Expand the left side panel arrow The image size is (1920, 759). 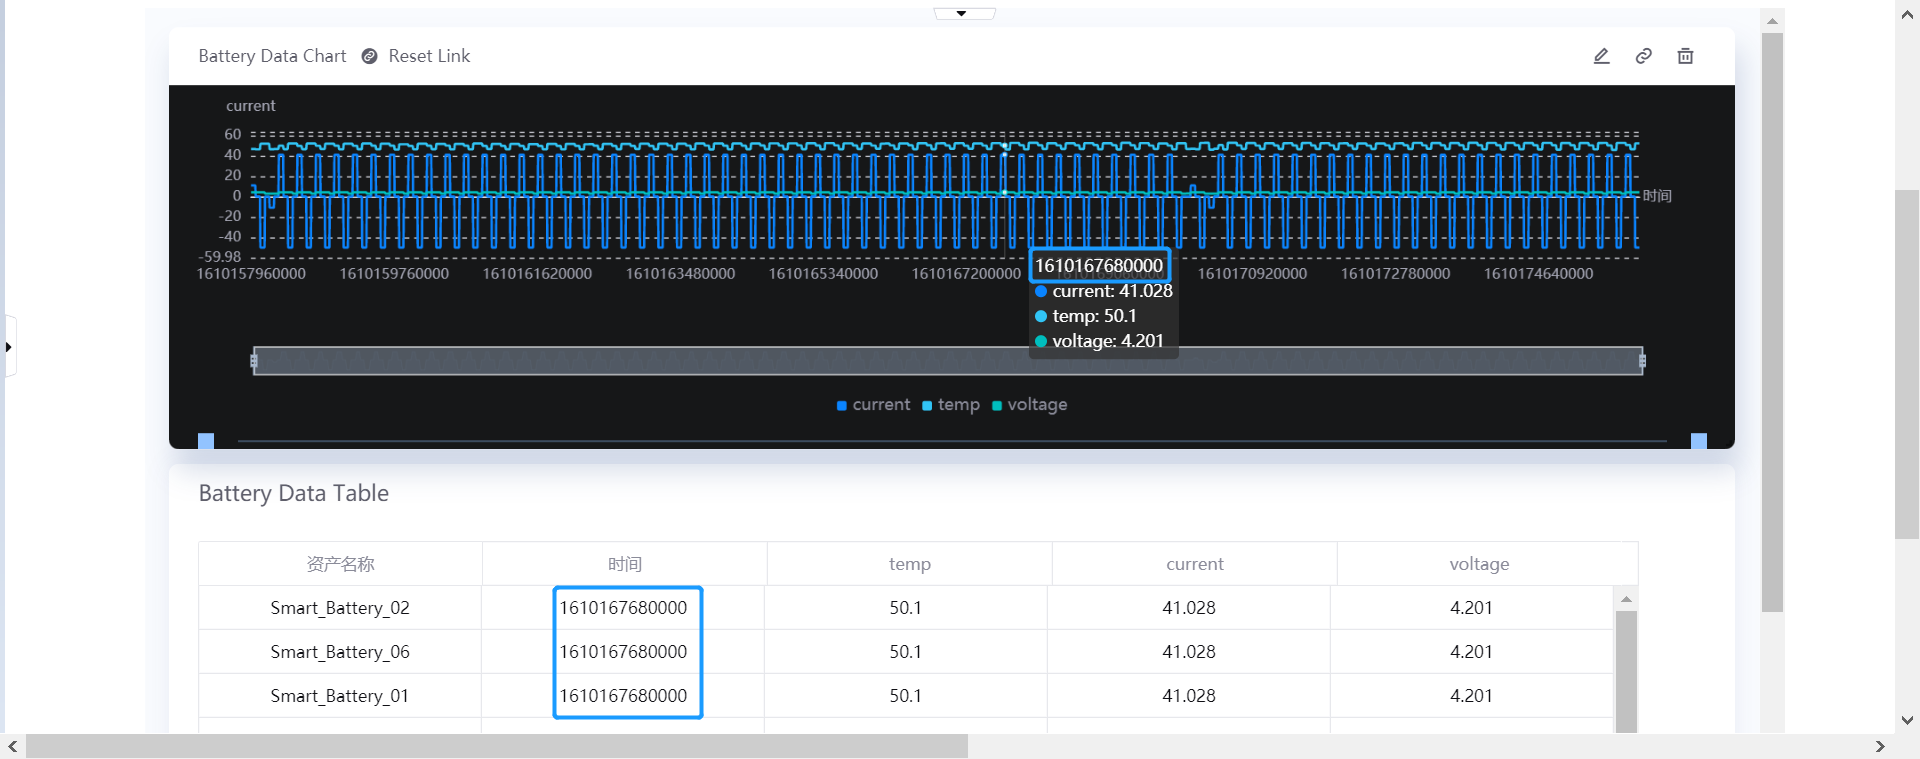pyautogui.click(x=9, y=347)
